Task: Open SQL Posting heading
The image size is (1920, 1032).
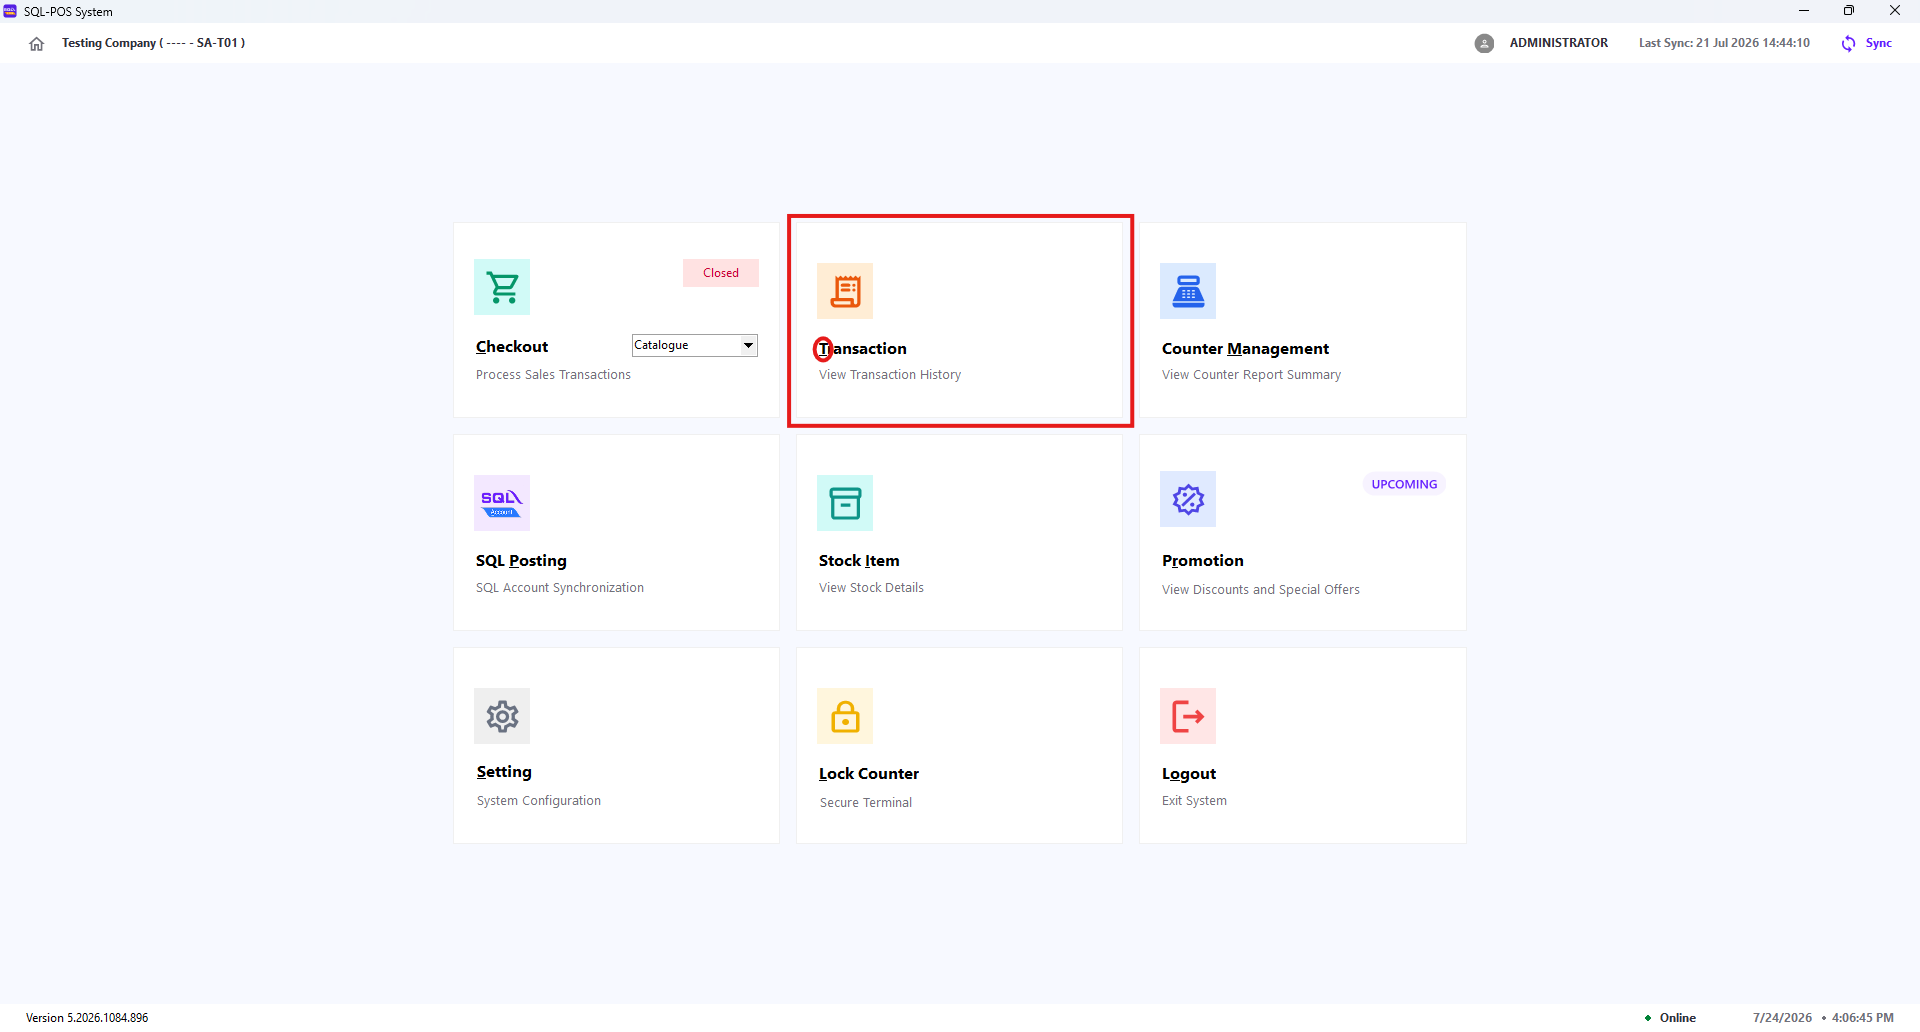Action: [521, 561]
